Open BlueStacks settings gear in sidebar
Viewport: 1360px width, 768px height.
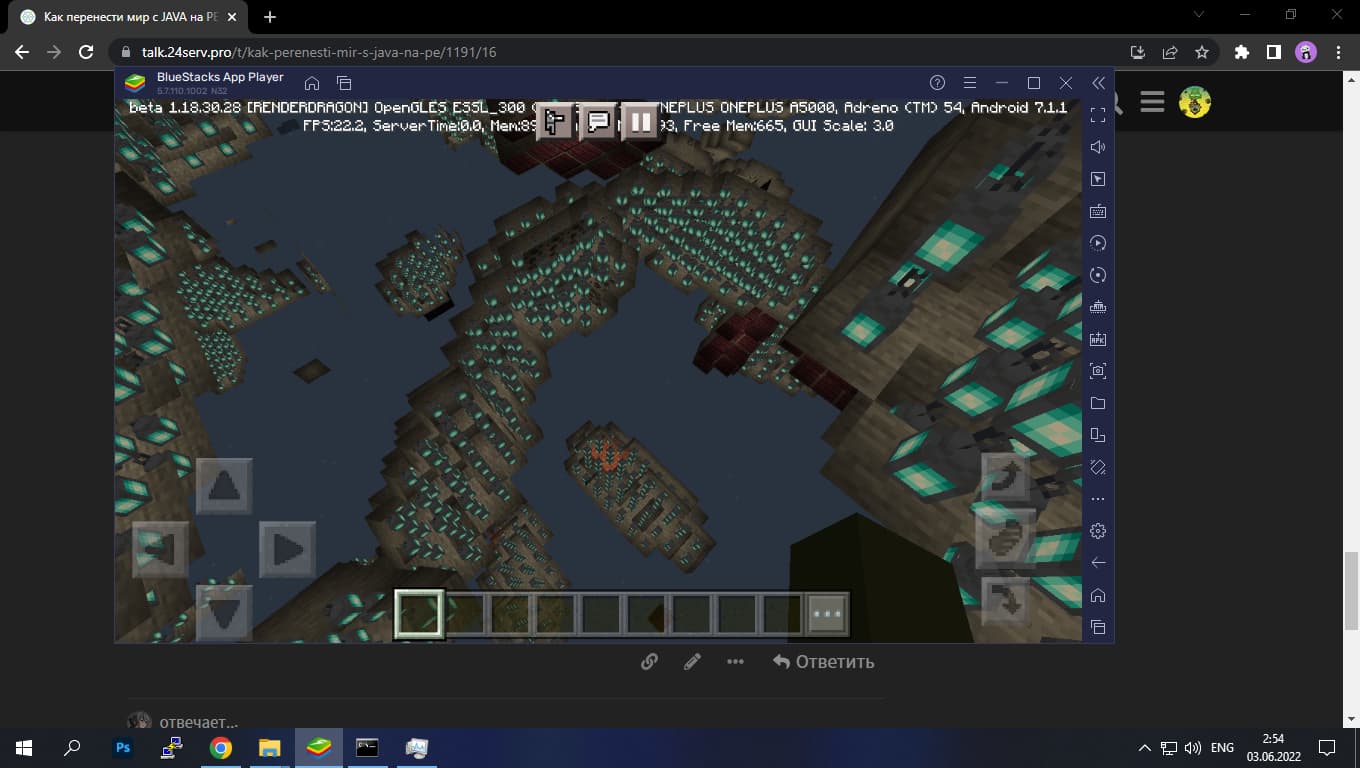pos(1098,531)
